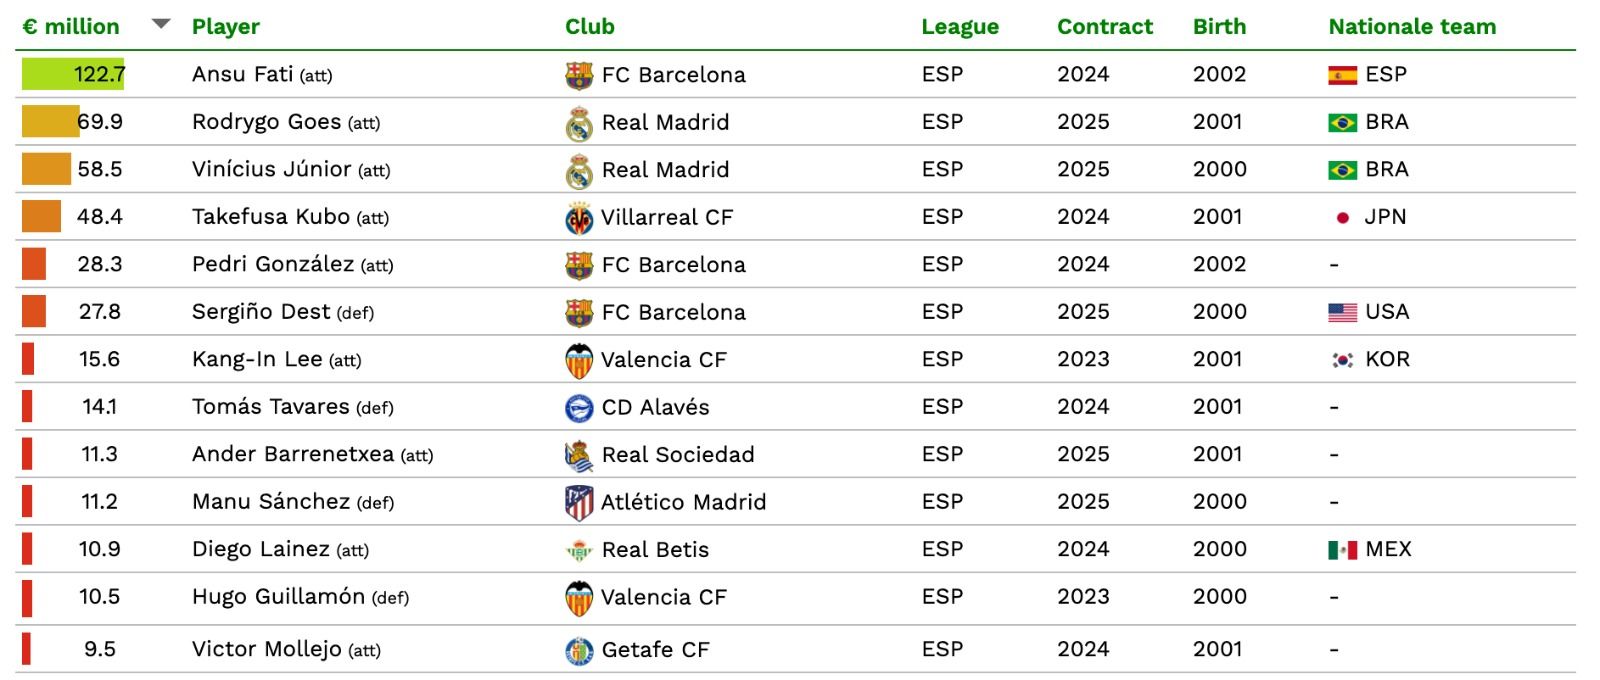Click the Getafe CF club badge
Viewport: 1600px width, 680px height.
pyautogui.click(x=578, y=648)
